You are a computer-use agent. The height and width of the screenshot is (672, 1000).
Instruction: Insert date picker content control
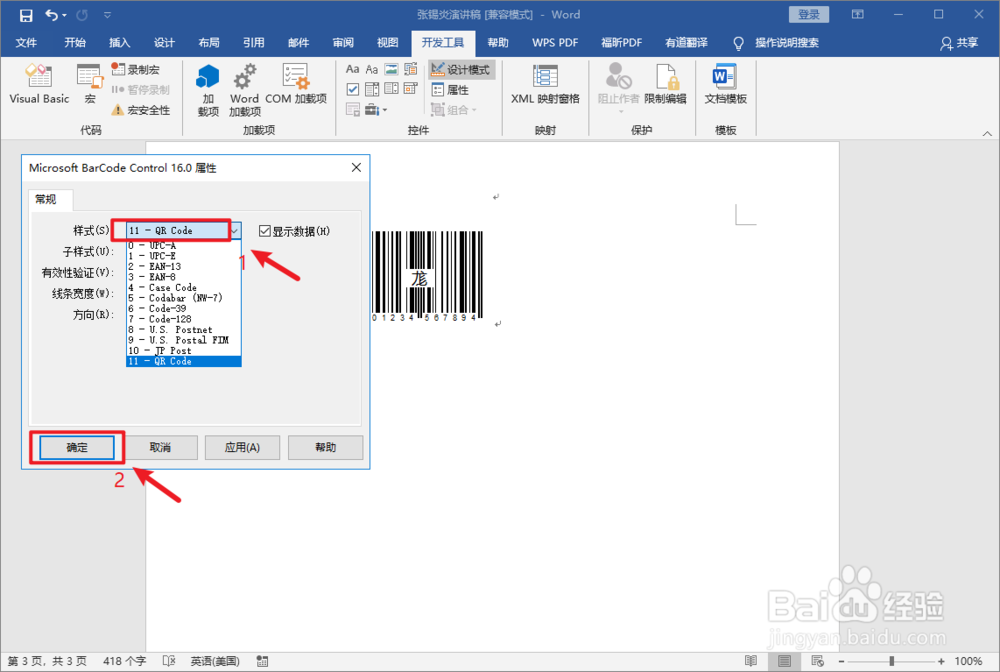click(411, 89)
